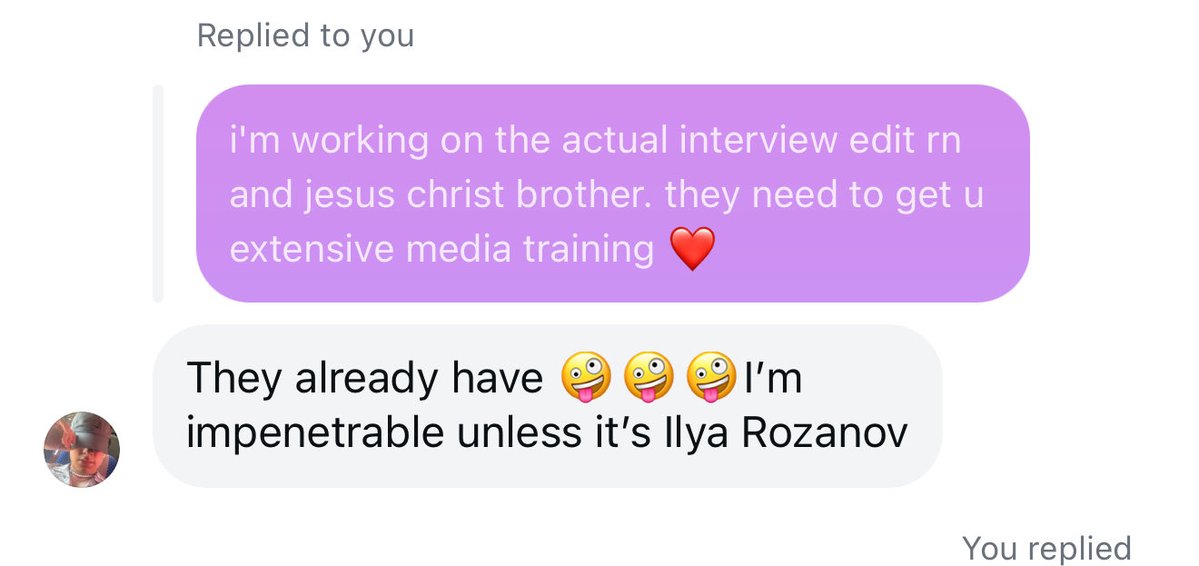Tap the 'extensive media training' text
Viewport: 1199px width, 566px height.
441,249
